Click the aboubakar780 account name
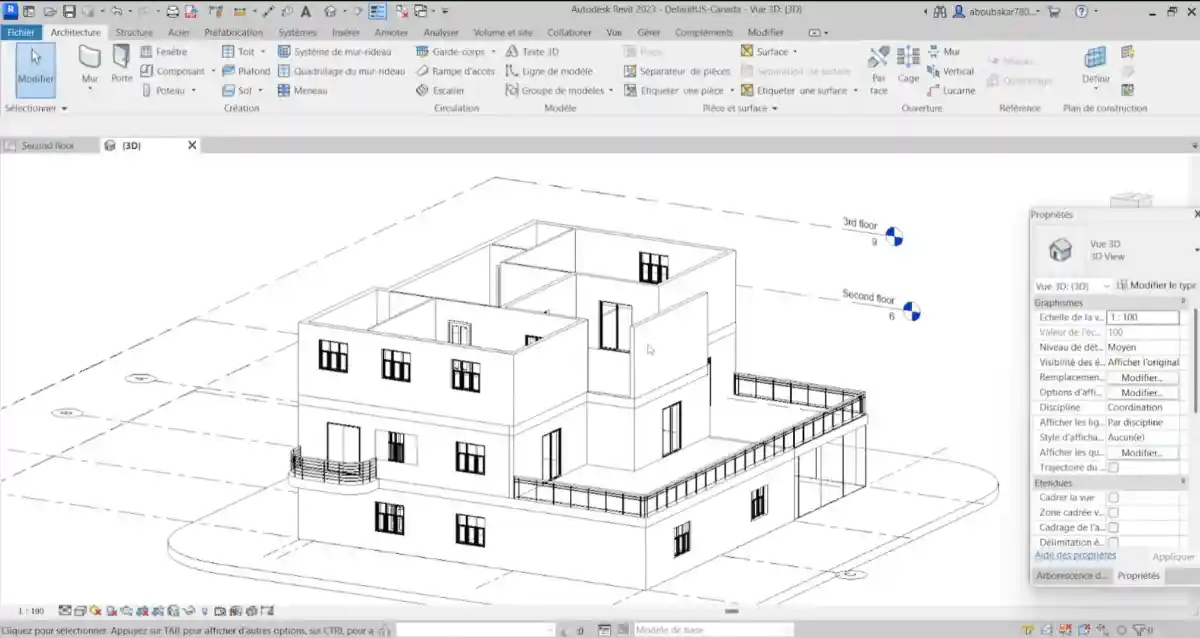 point(1000,12)
